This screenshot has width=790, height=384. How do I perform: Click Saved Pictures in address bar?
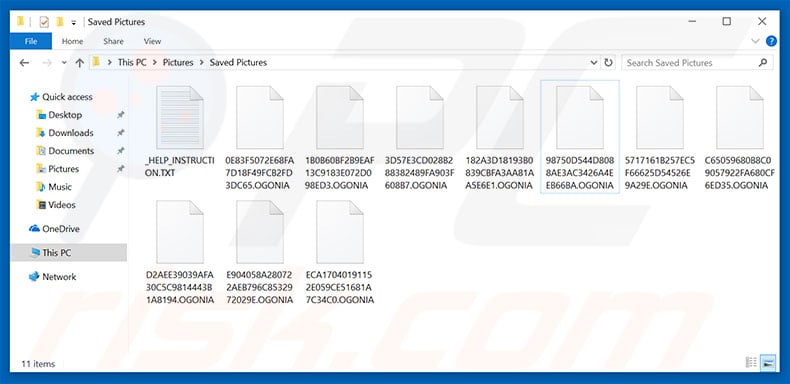pyautogui.click(x=238, y=62)
